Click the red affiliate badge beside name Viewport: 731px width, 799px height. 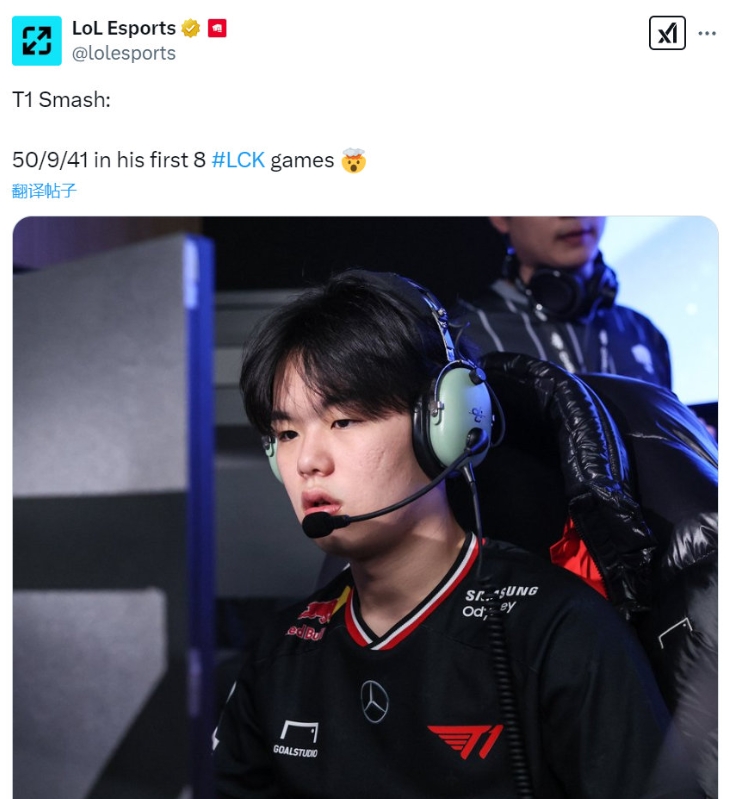(x=217, y=29)
